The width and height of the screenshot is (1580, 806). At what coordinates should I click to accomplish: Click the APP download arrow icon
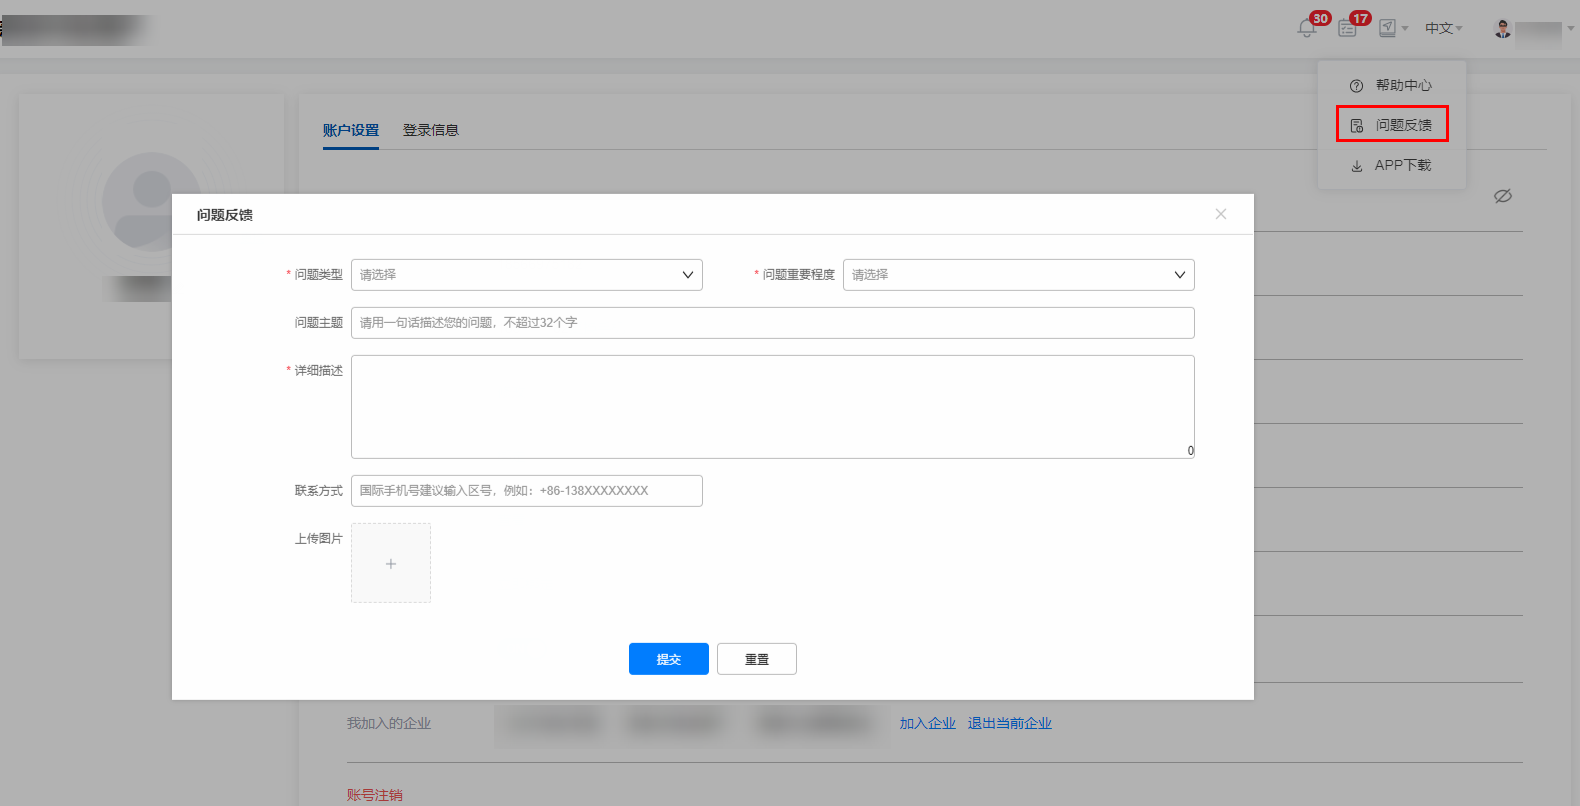point(1357,166)
